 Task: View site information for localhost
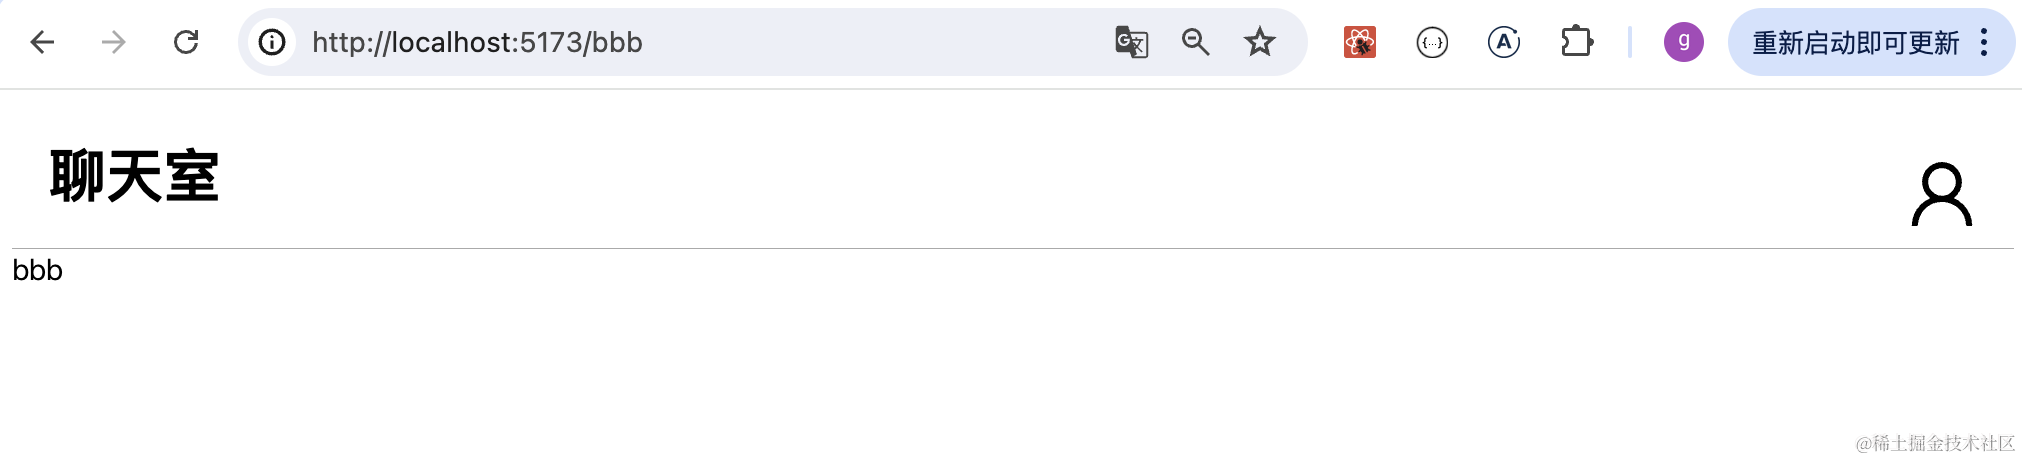coord(272,42)
